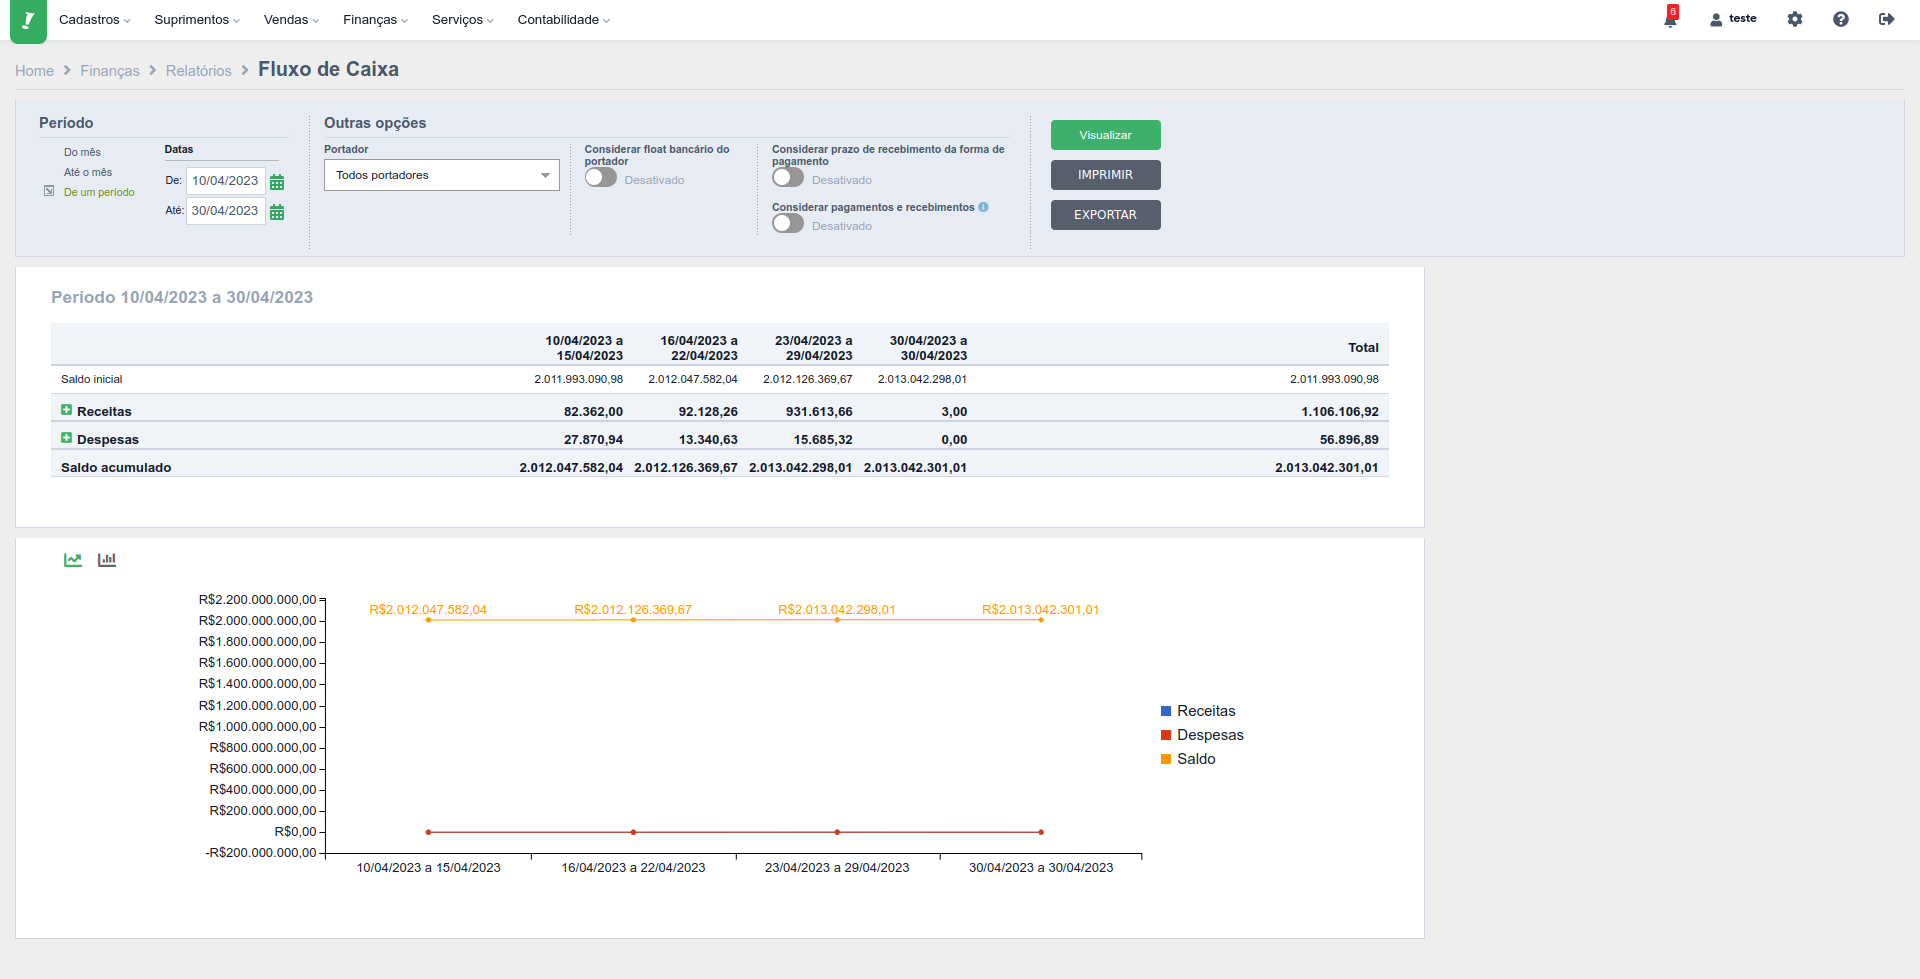Enable considerar pagamentos e recebimentos switch

coord(788,224)
